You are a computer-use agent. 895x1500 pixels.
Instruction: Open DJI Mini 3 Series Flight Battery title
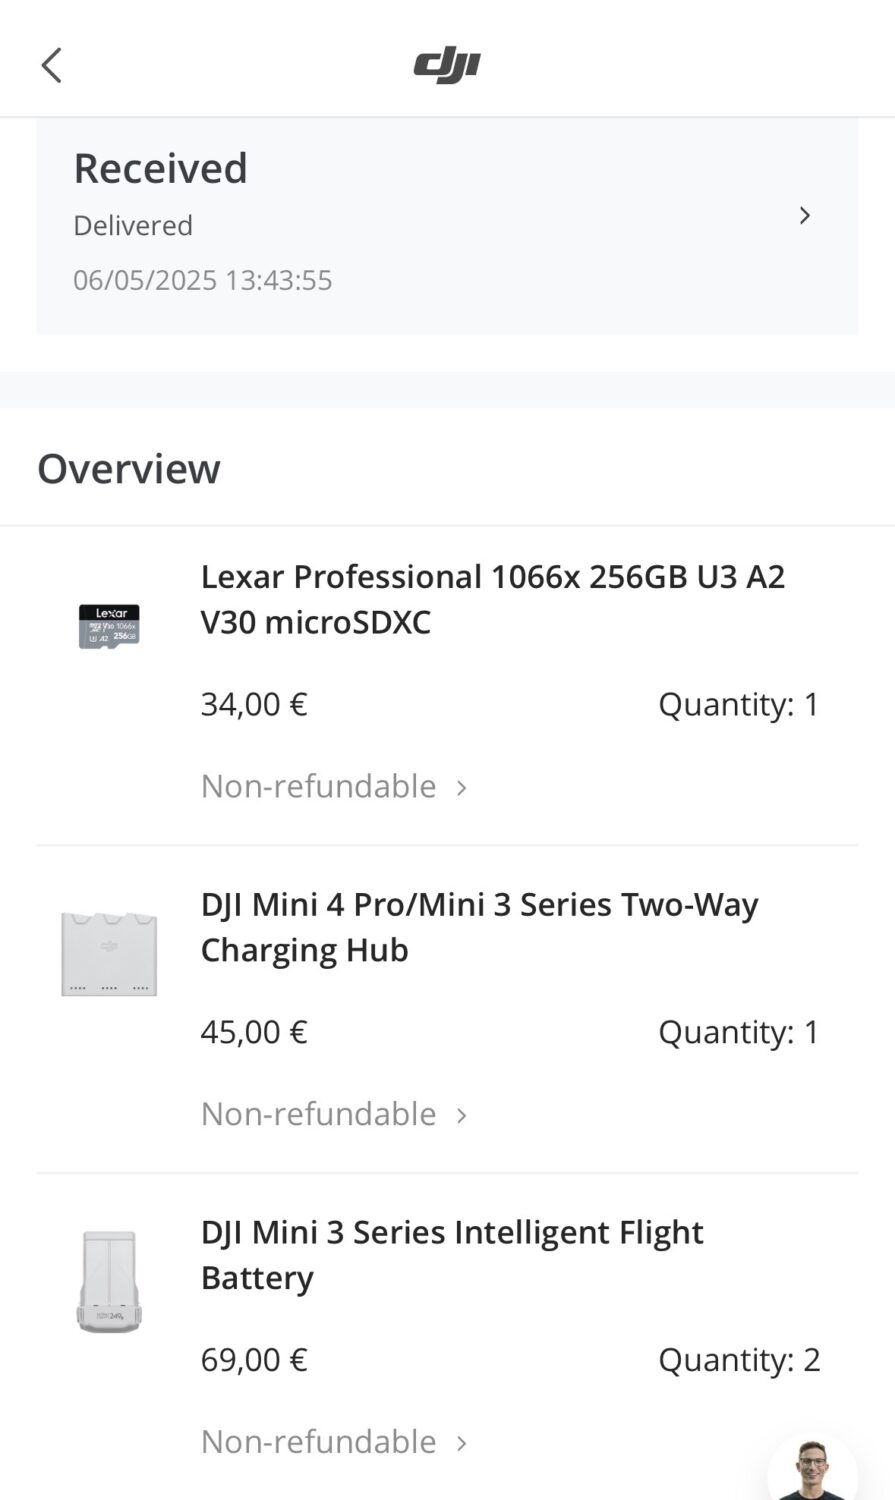[452, 1255]
